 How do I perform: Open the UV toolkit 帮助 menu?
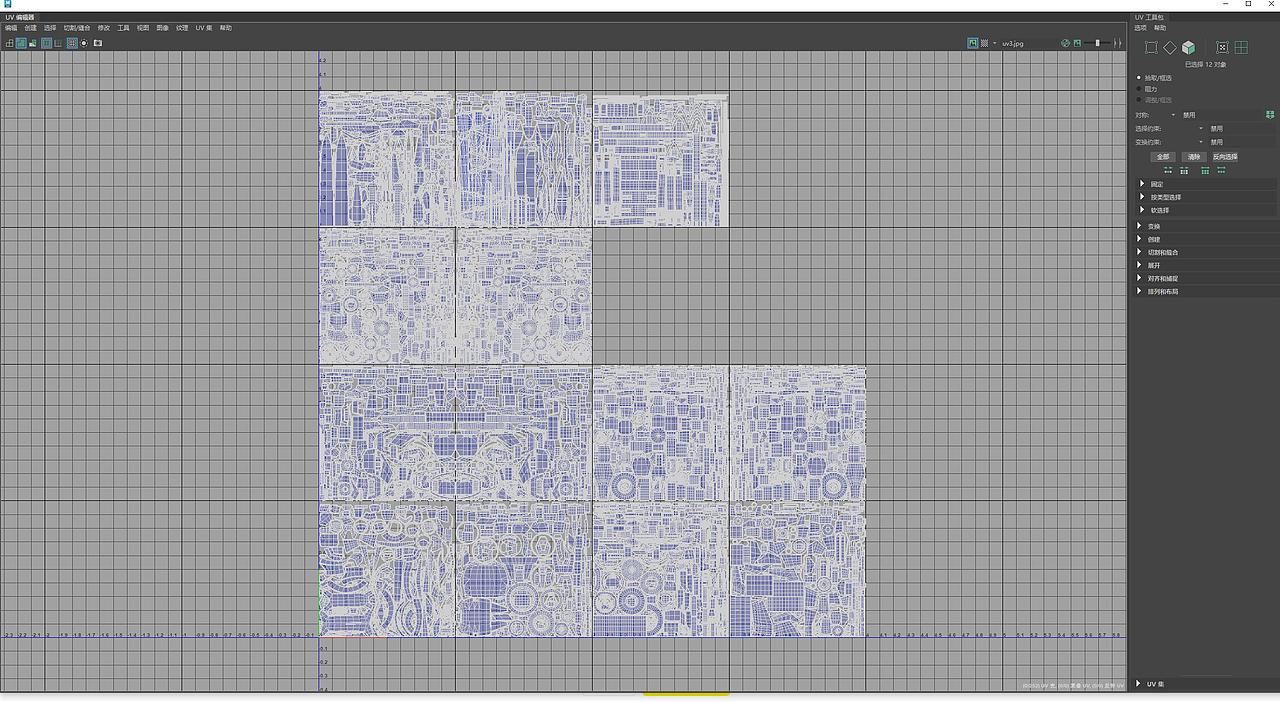(1160, 28)
